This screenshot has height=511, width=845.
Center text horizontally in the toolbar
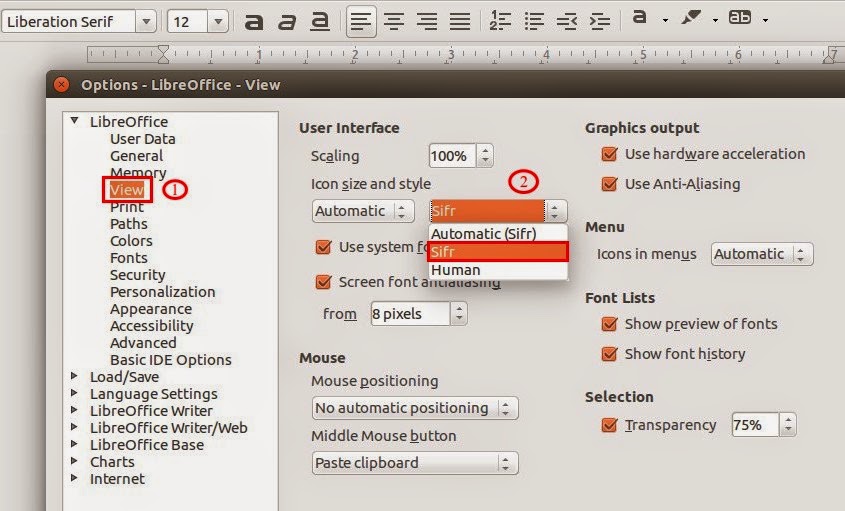[394, 22]
